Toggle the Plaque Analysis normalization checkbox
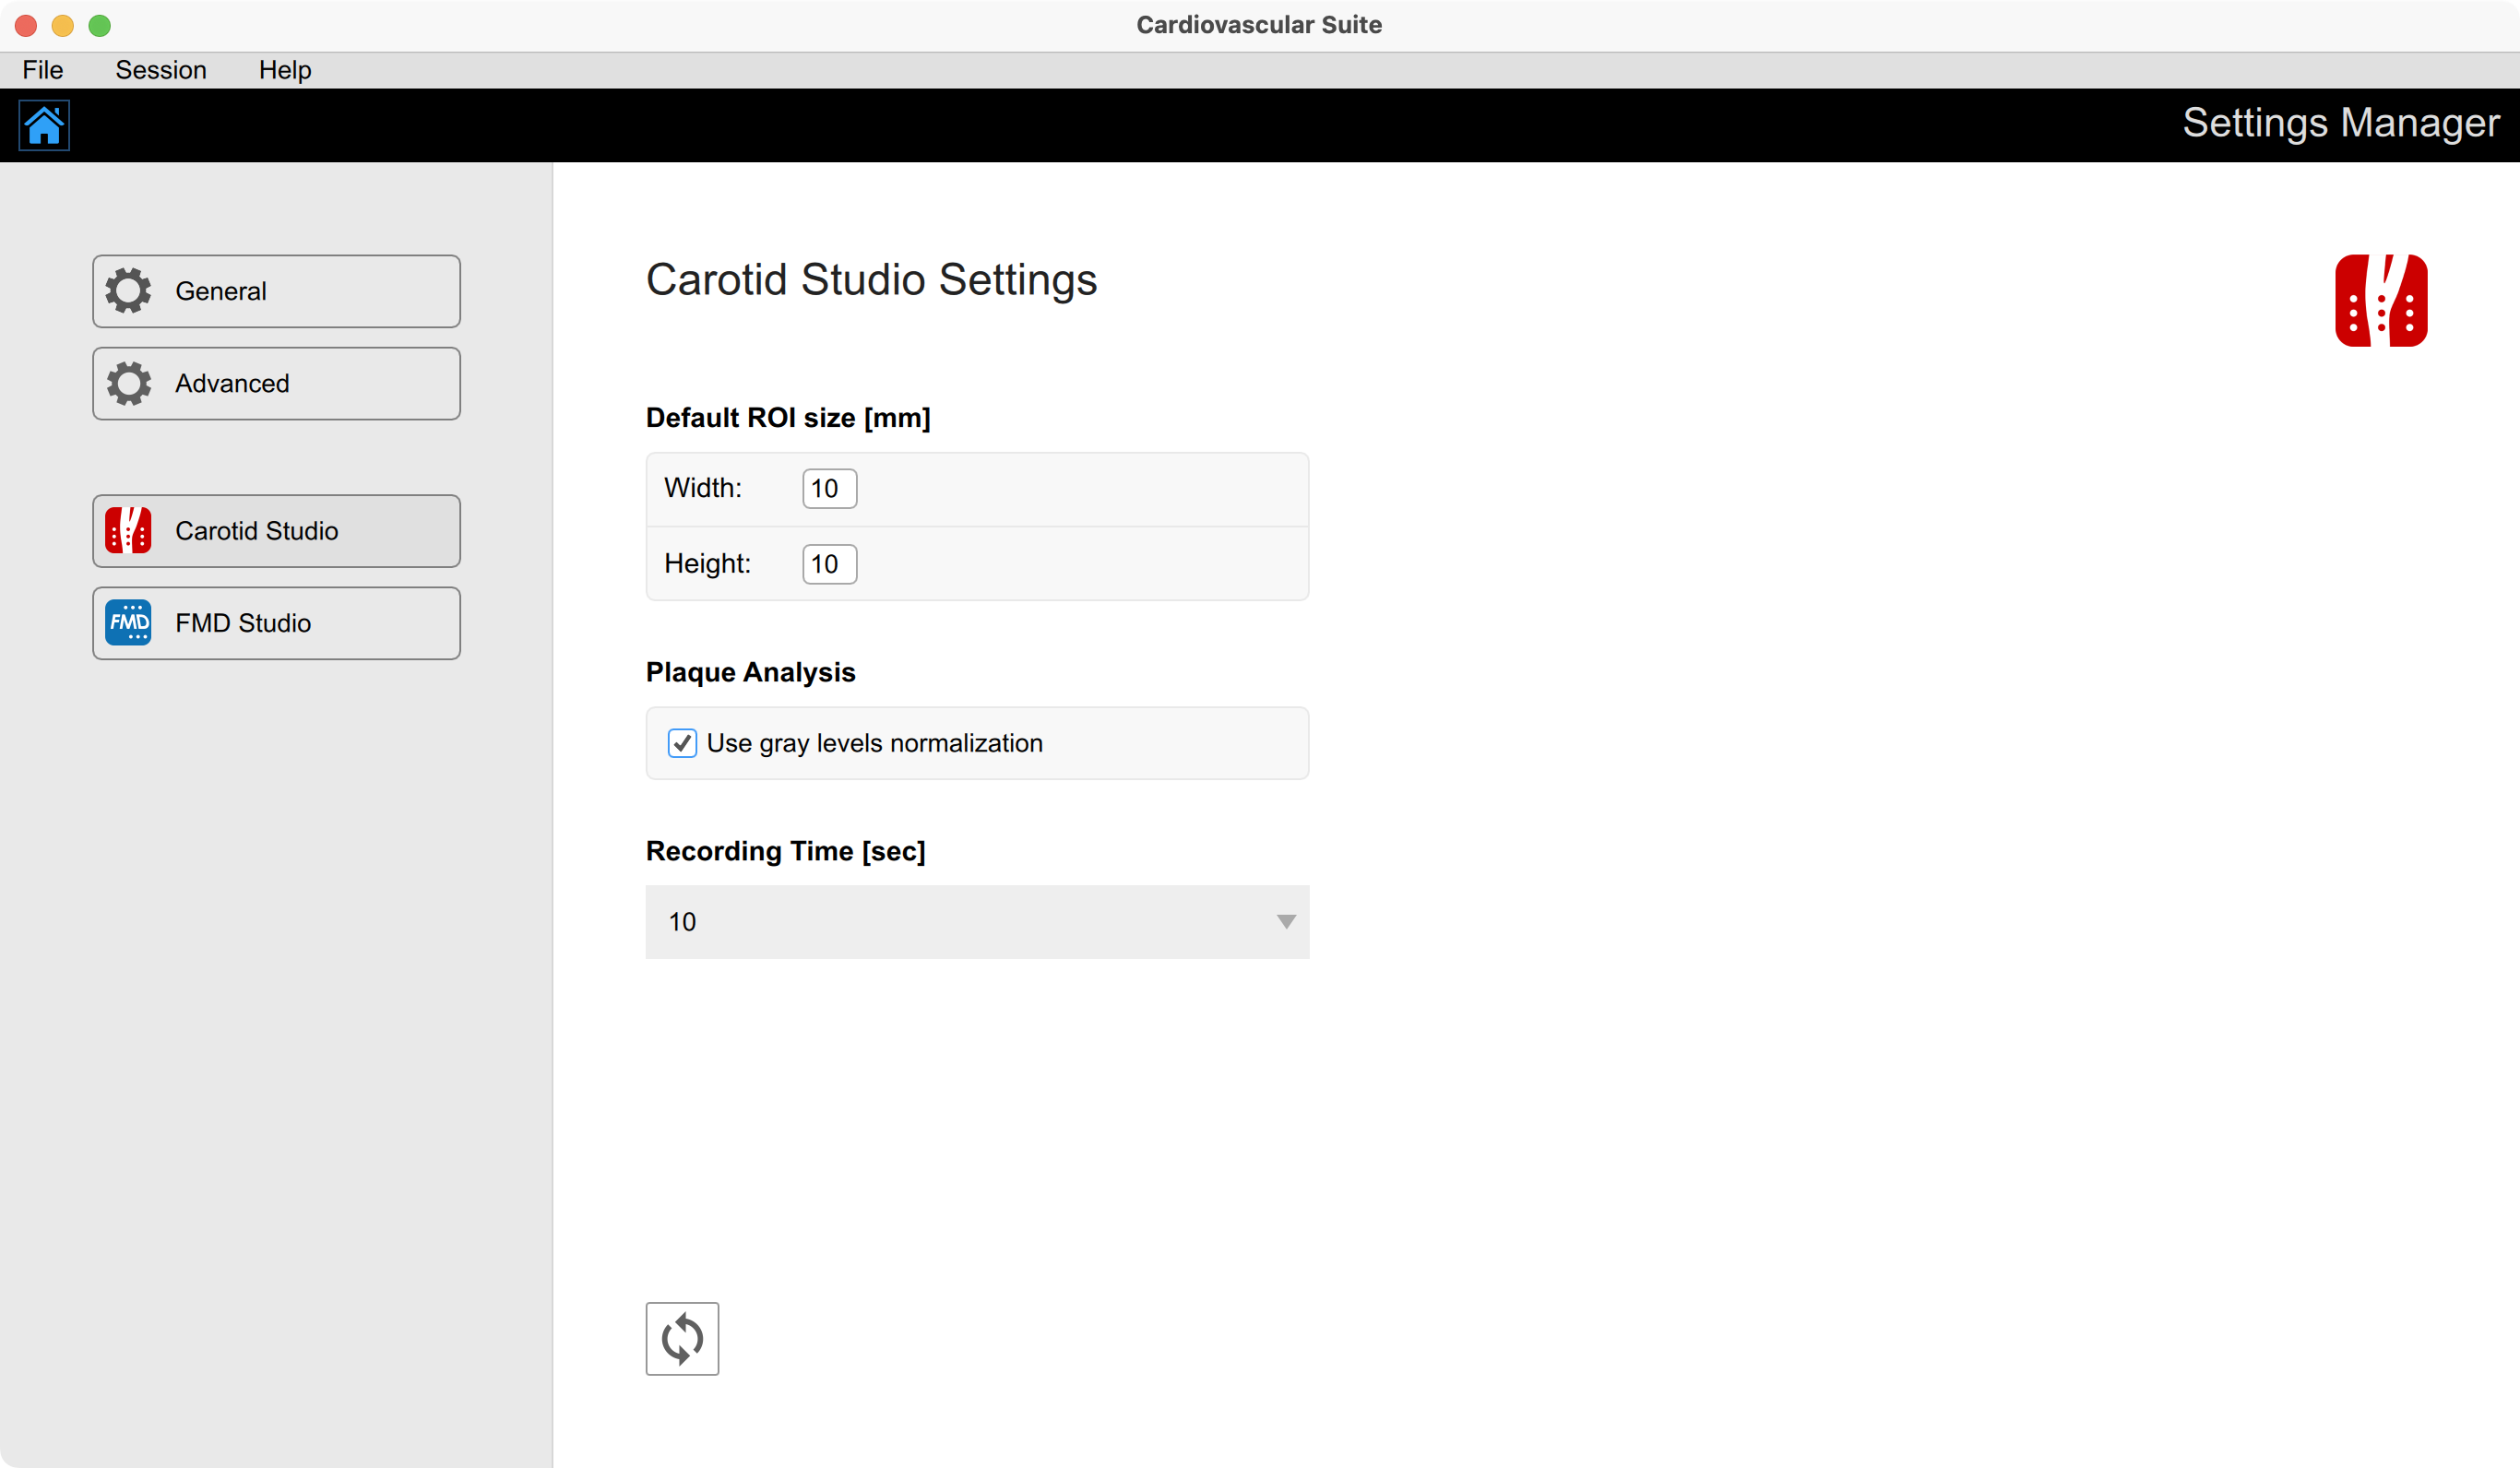This screenshot has height=1468, width=2520. (x=682, y=743)
